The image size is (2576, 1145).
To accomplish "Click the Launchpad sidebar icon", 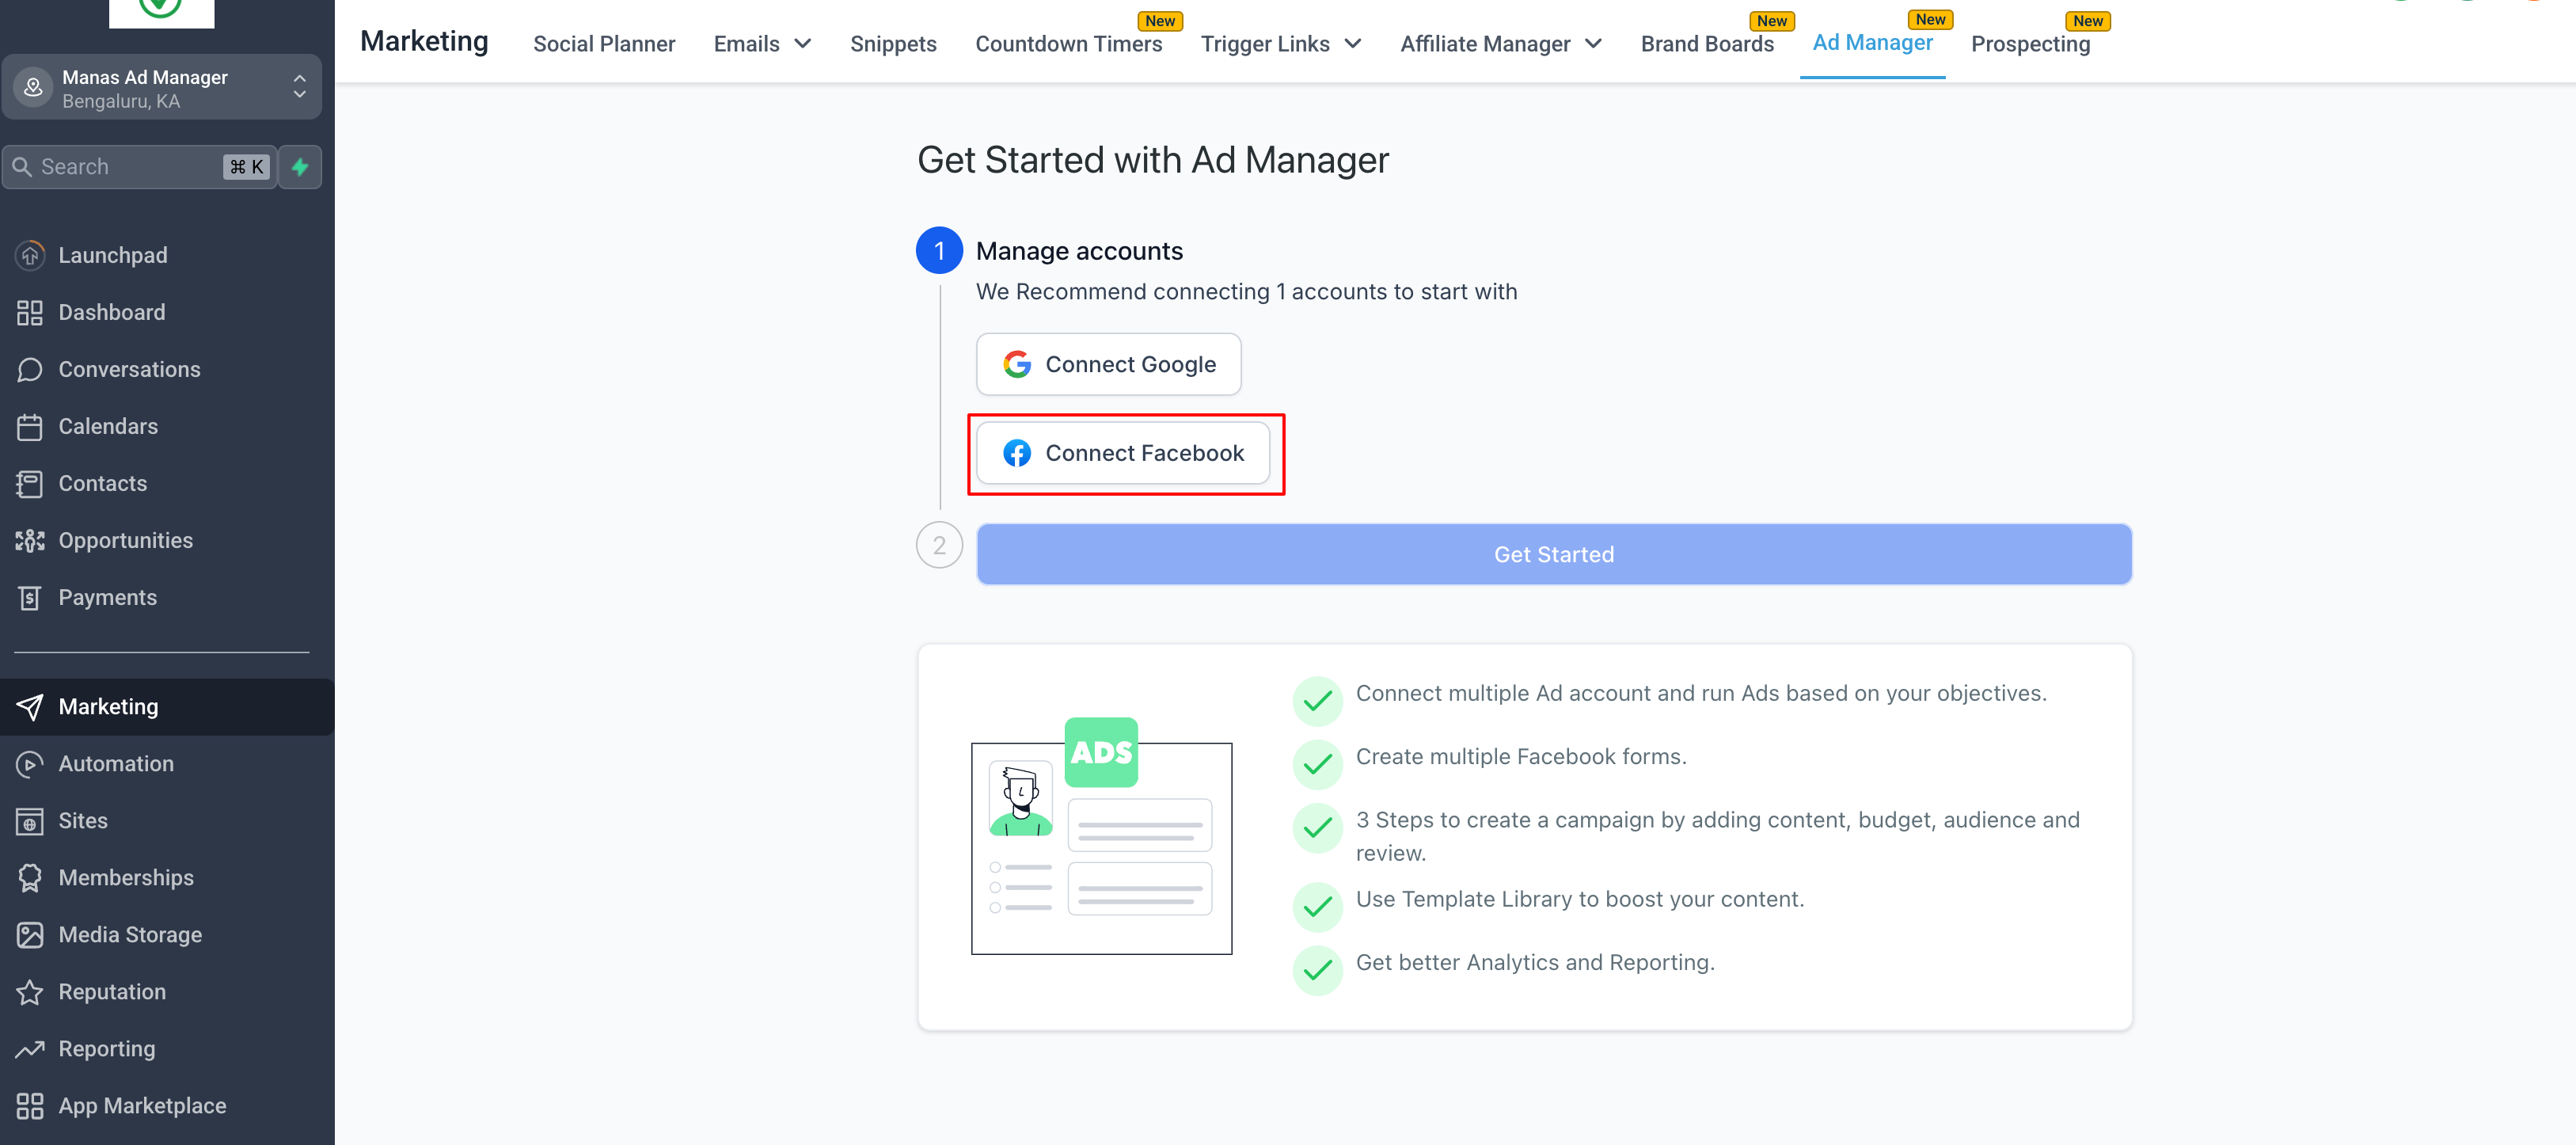I will click(x=30, y=255).
